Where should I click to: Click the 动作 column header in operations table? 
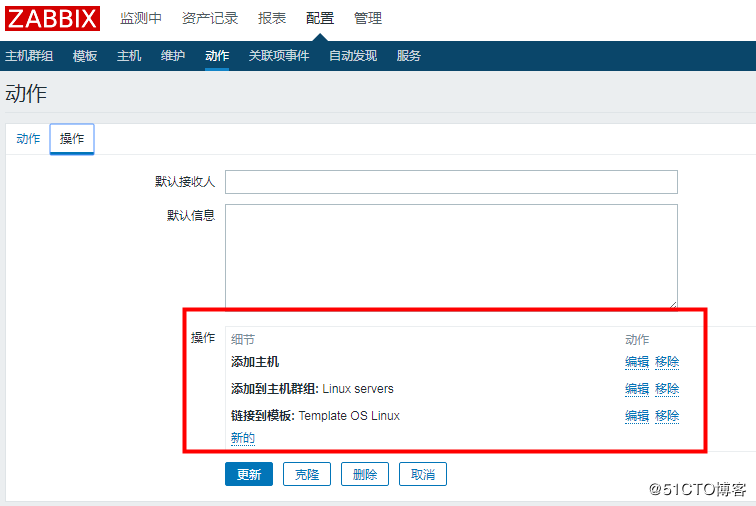[637, 340]
